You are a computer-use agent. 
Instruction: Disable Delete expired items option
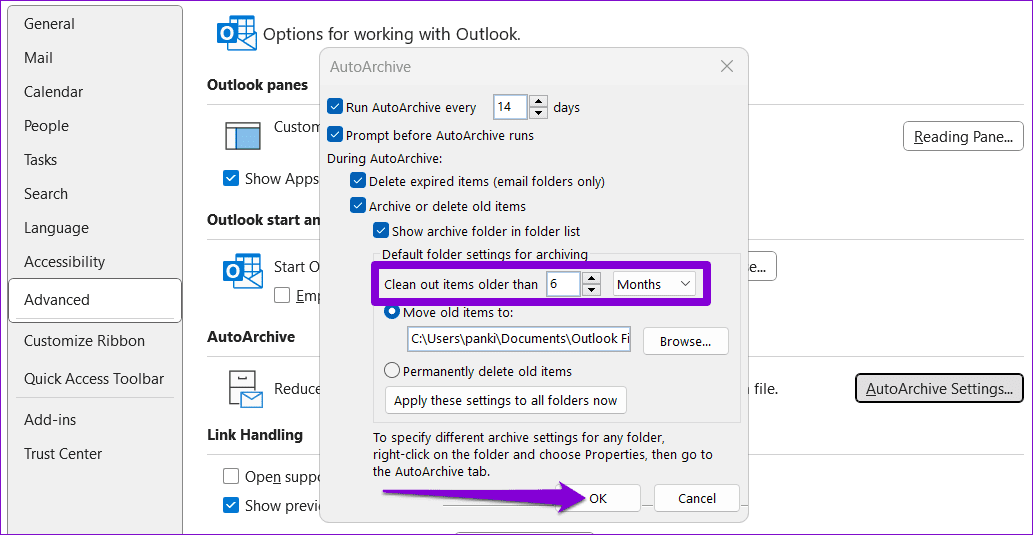tap(358, 181)
